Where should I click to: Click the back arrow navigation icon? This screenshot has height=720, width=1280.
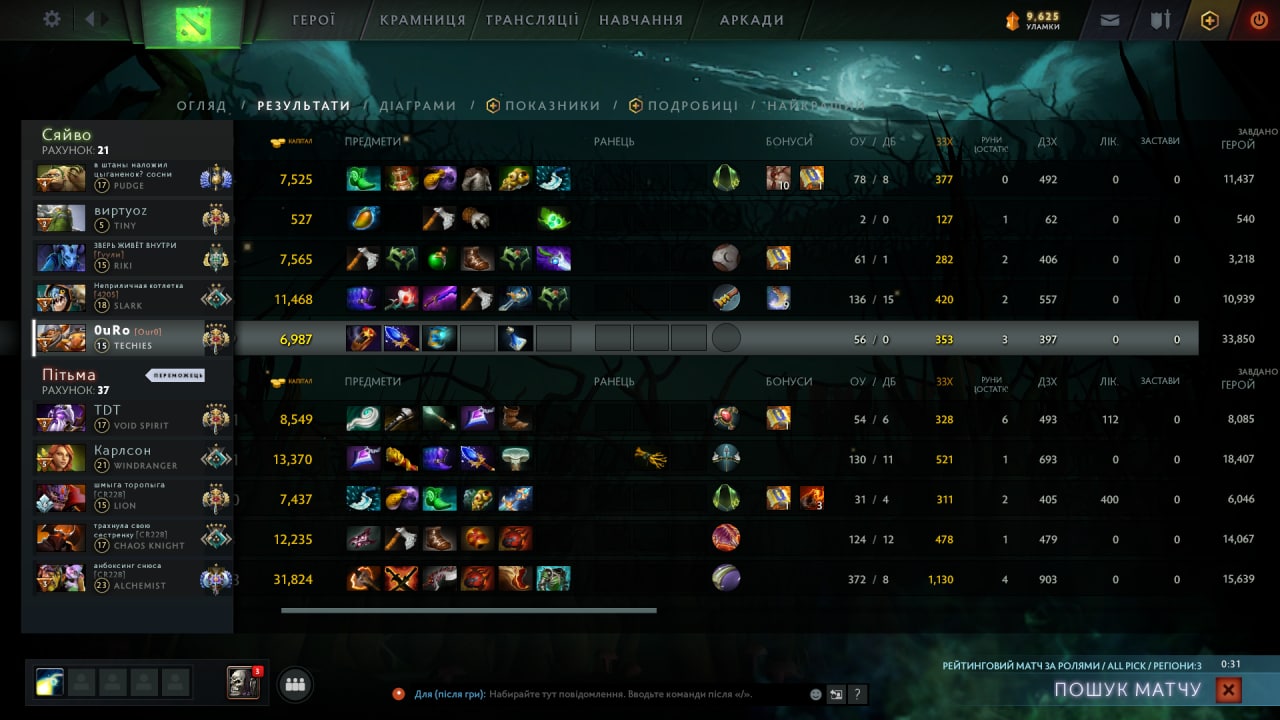90,19
